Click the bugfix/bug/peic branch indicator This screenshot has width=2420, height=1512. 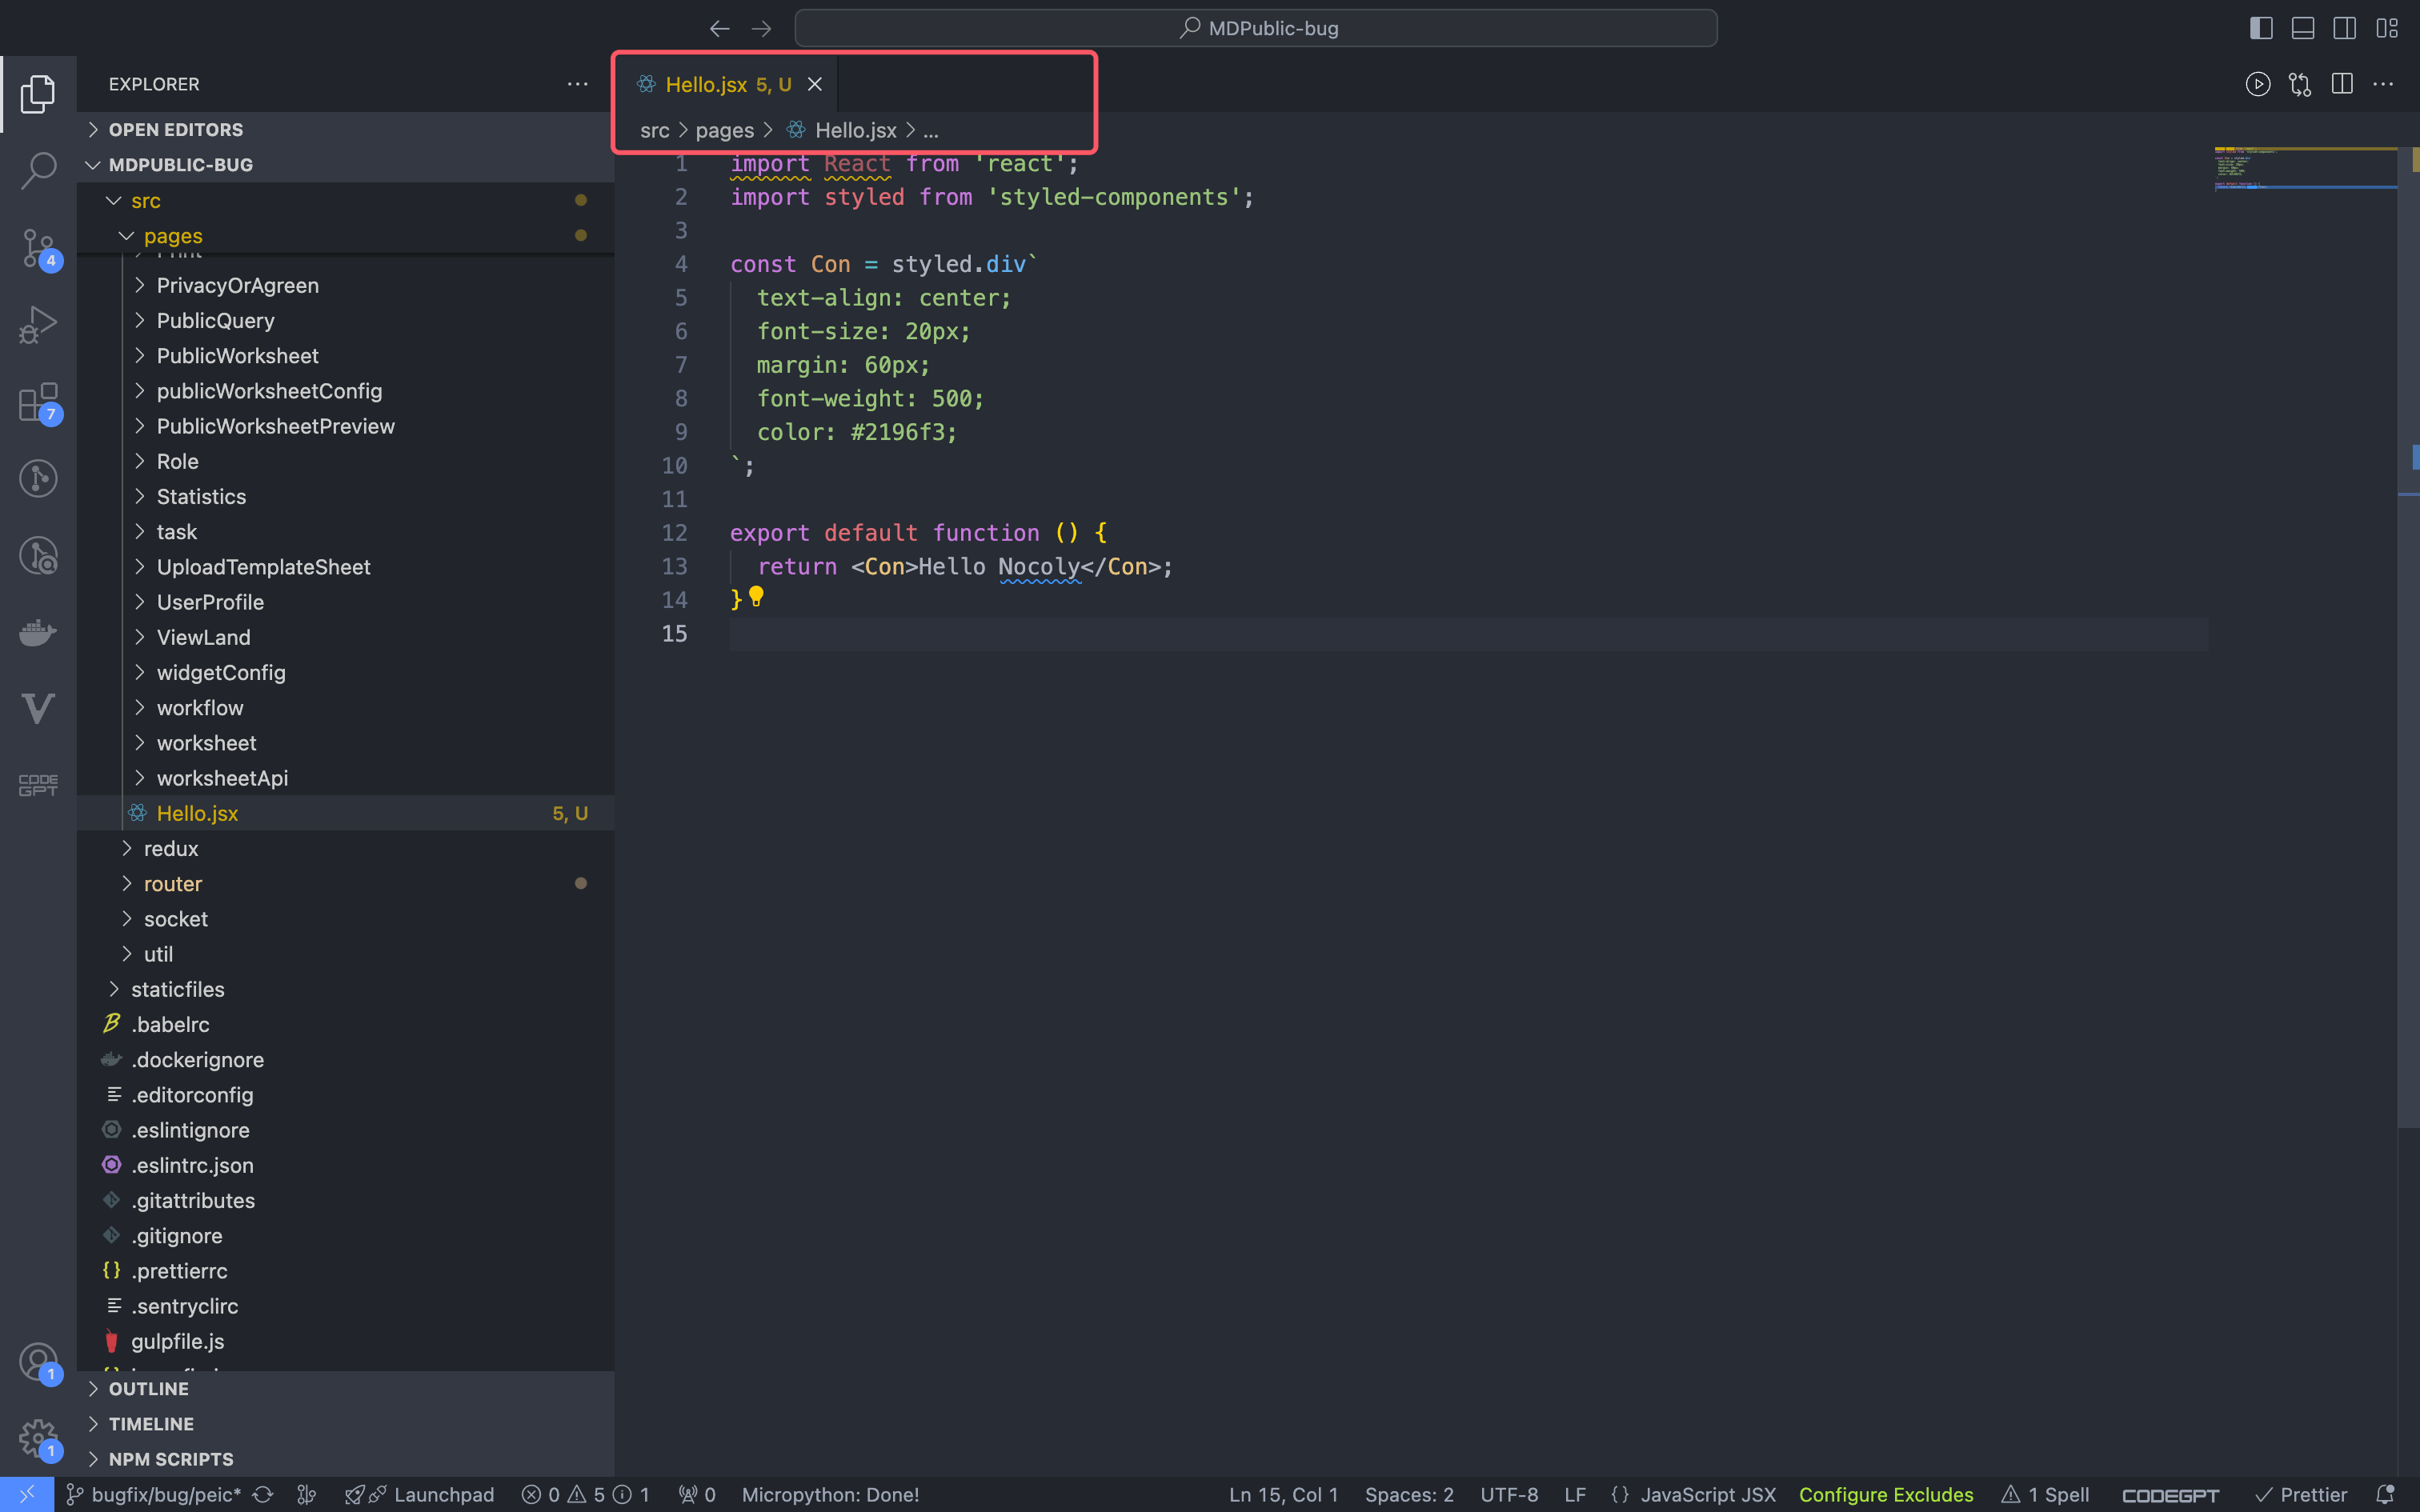(154, 1494)
